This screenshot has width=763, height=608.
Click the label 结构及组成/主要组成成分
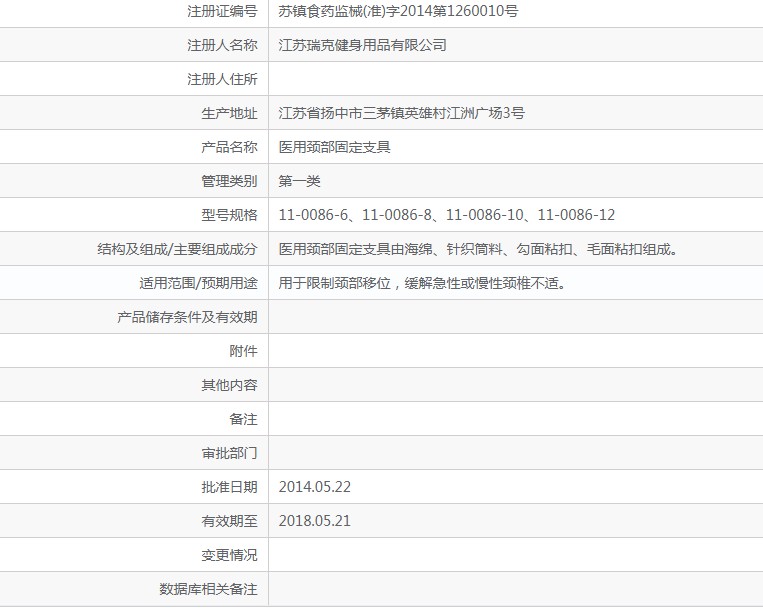coord(177,249)
